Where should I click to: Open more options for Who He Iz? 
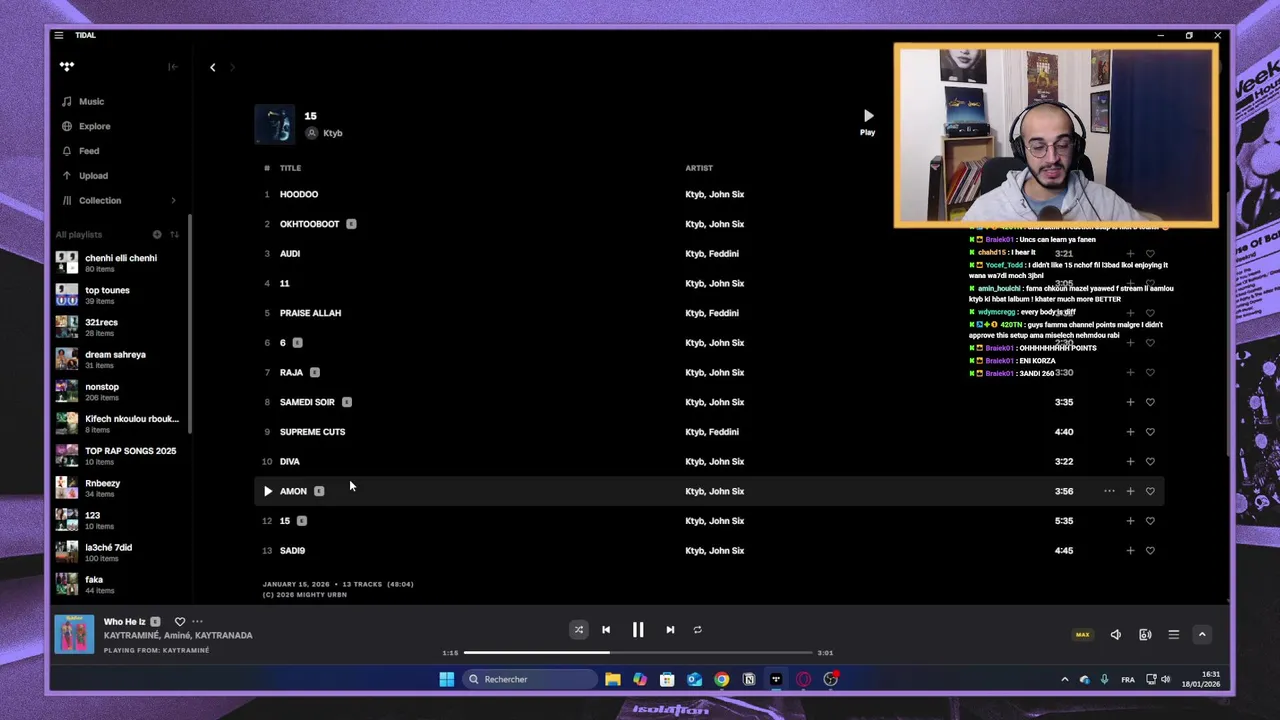[197, 622]
